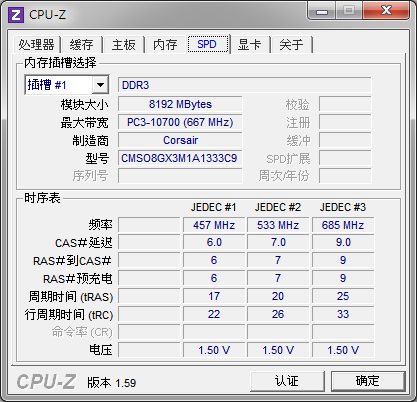Image resolution: width=417 pixels, height=402 pixels.
Task: Click the 最大带宽 label
Action: (x=85, y=123)
